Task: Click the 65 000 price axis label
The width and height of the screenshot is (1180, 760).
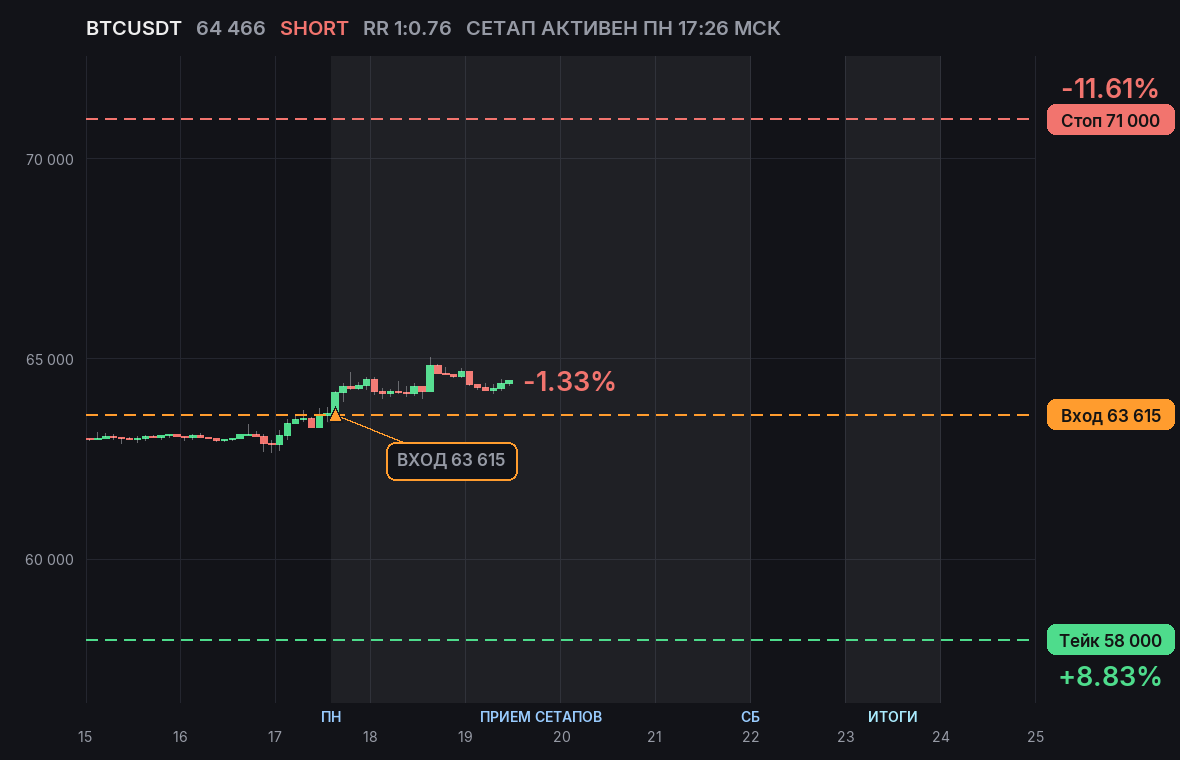Action: tap(50, 360)
